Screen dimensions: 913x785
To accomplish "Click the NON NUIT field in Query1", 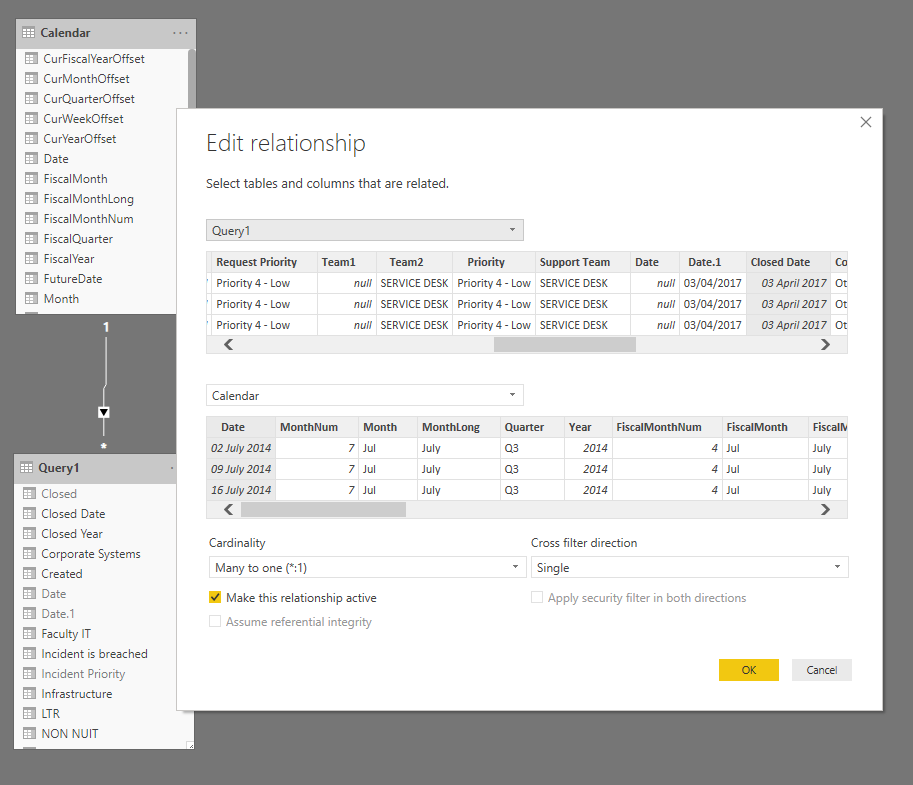I will [x=70, y=734].
